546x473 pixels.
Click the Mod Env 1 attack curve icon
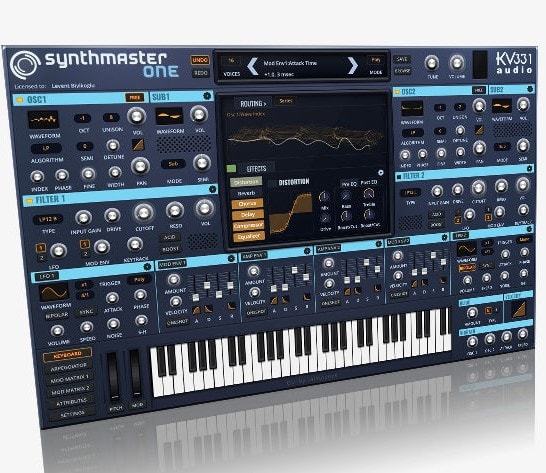pyautogui.click(x=196, y=310)
